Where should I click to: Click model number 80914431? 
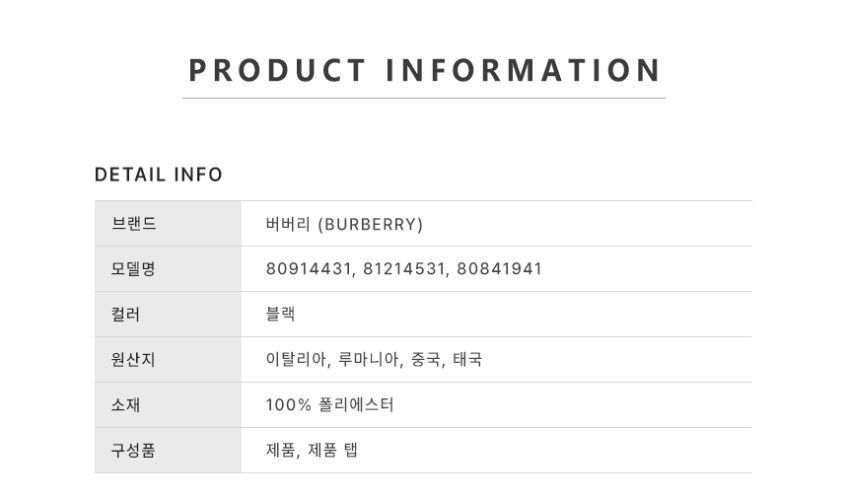[308, 269]
